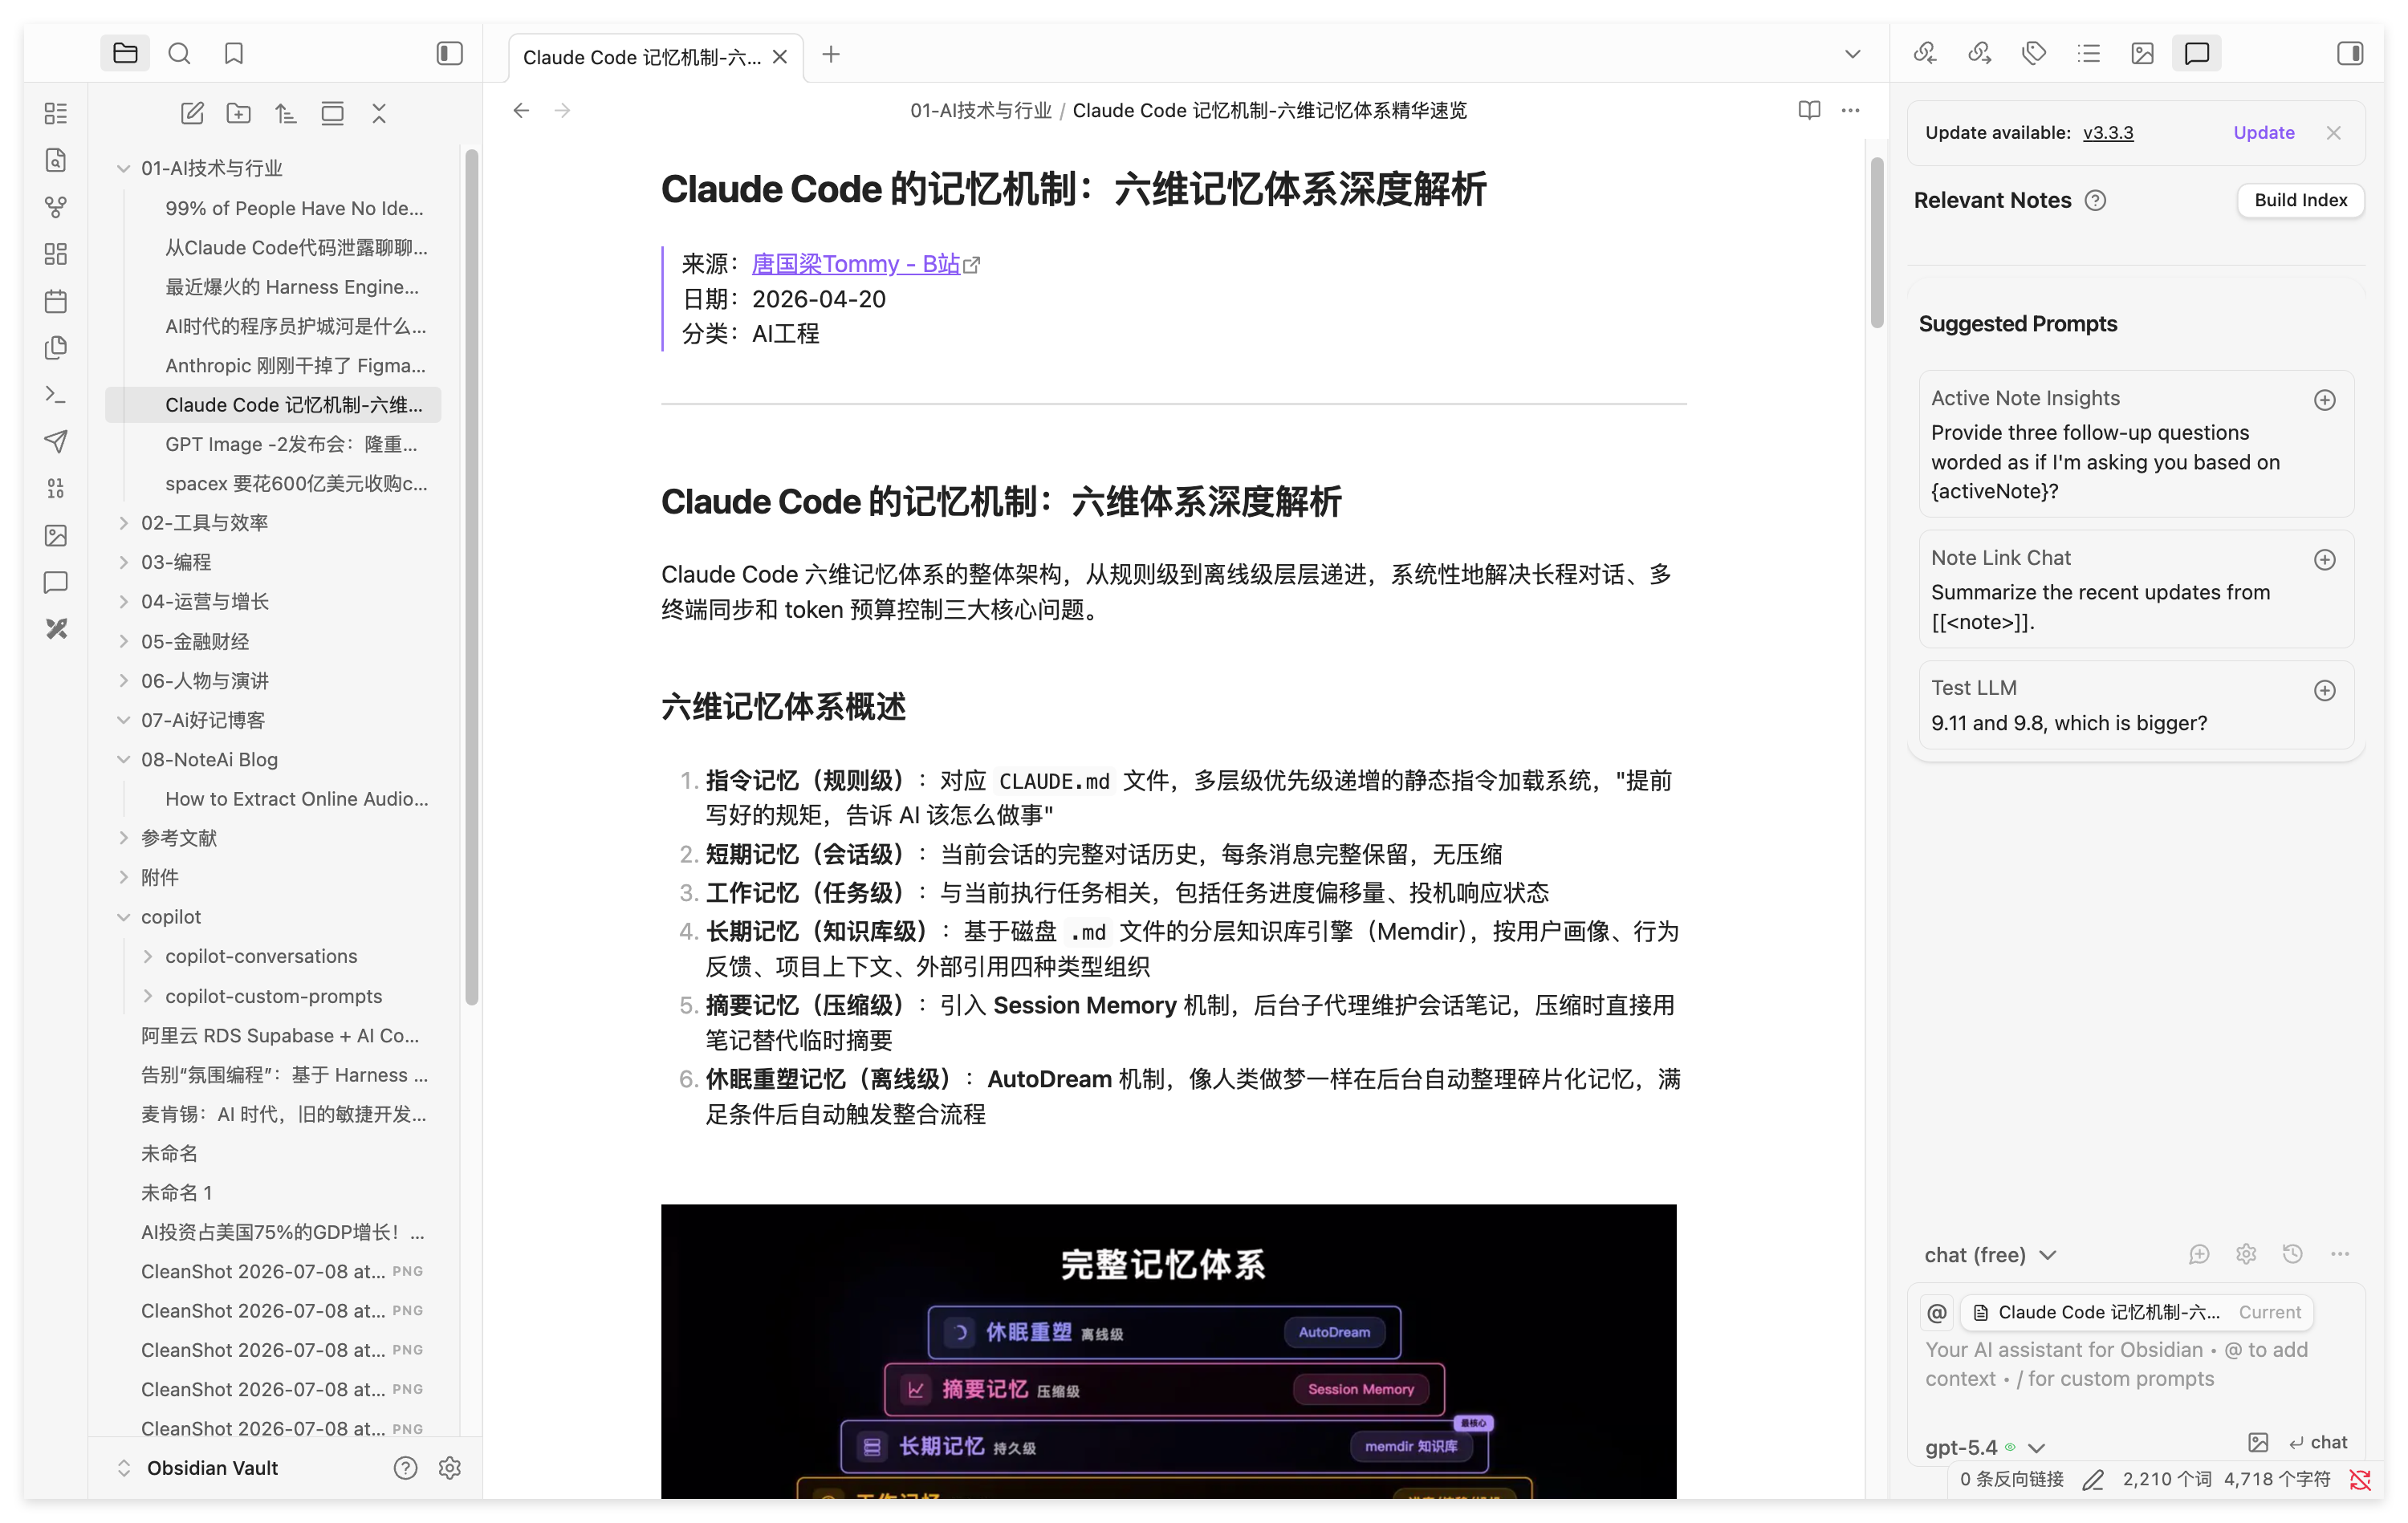Image resolution: width=2408 pixels, height=1523 pixels.
Task: Click auto-reveal current file icon
Action: coord(332,113)
